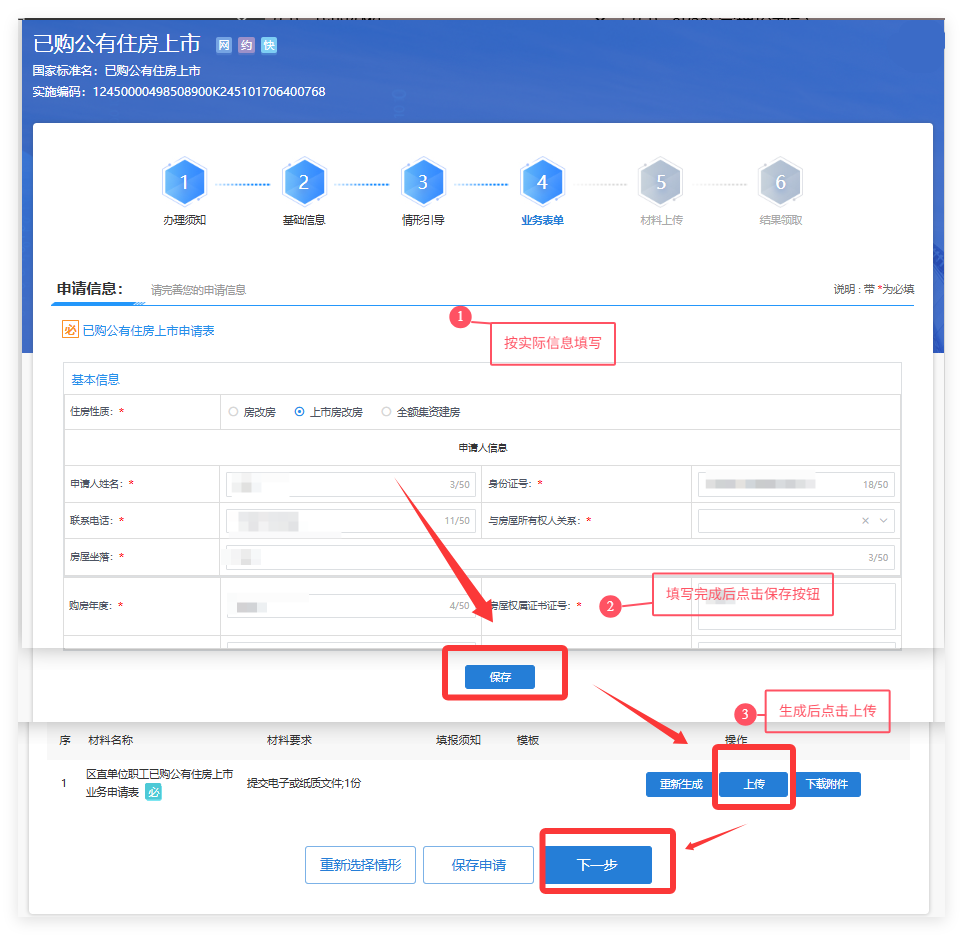Select the 房改房 radio option
963x935 pixels.
click(234, 412)
